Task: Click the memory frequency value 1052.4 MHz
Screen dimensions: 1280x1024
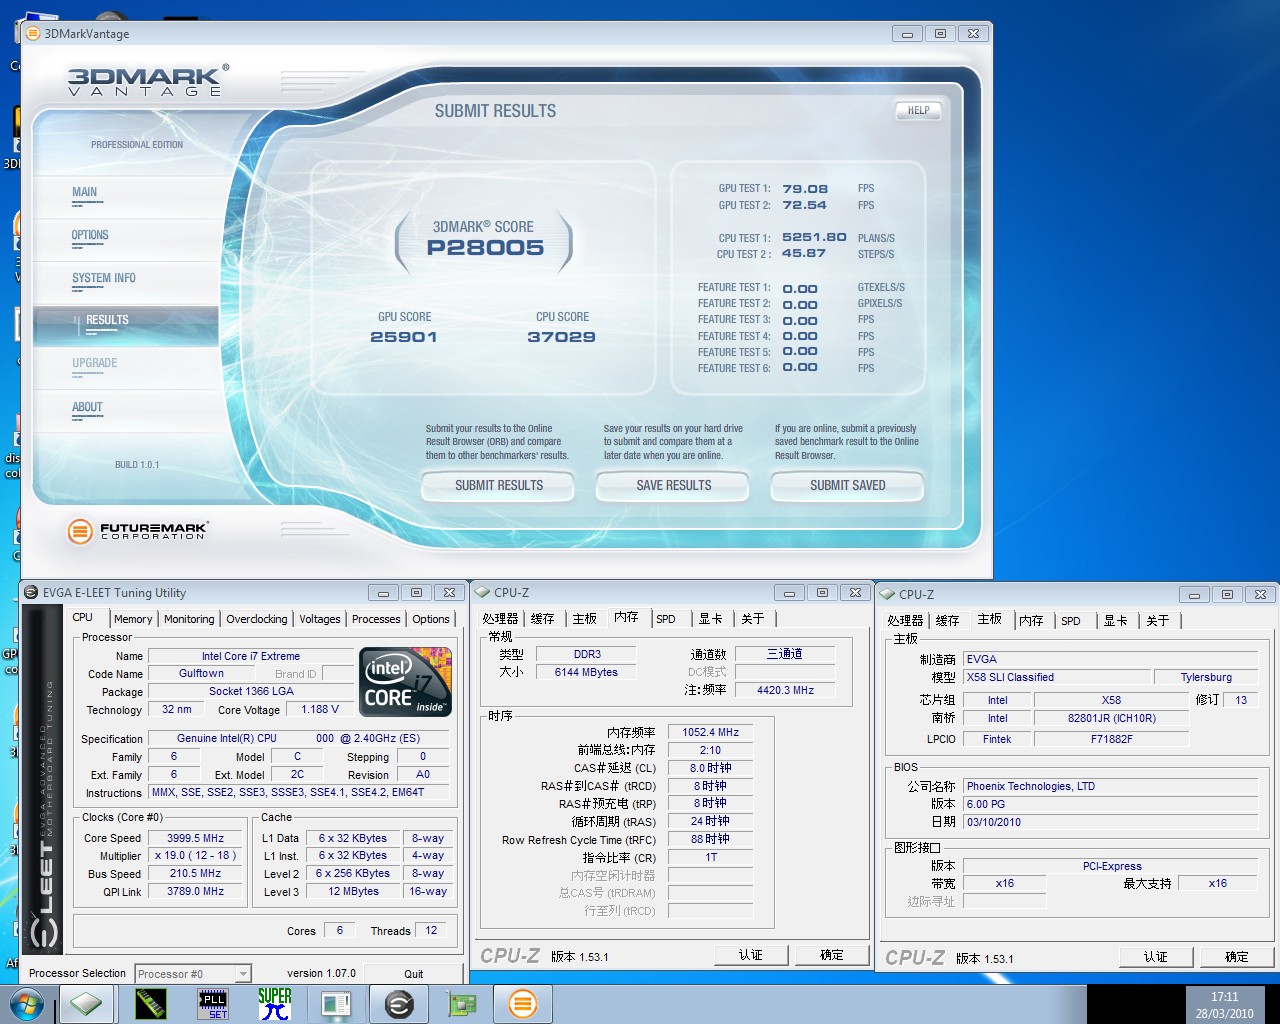Action: point(710,732)
